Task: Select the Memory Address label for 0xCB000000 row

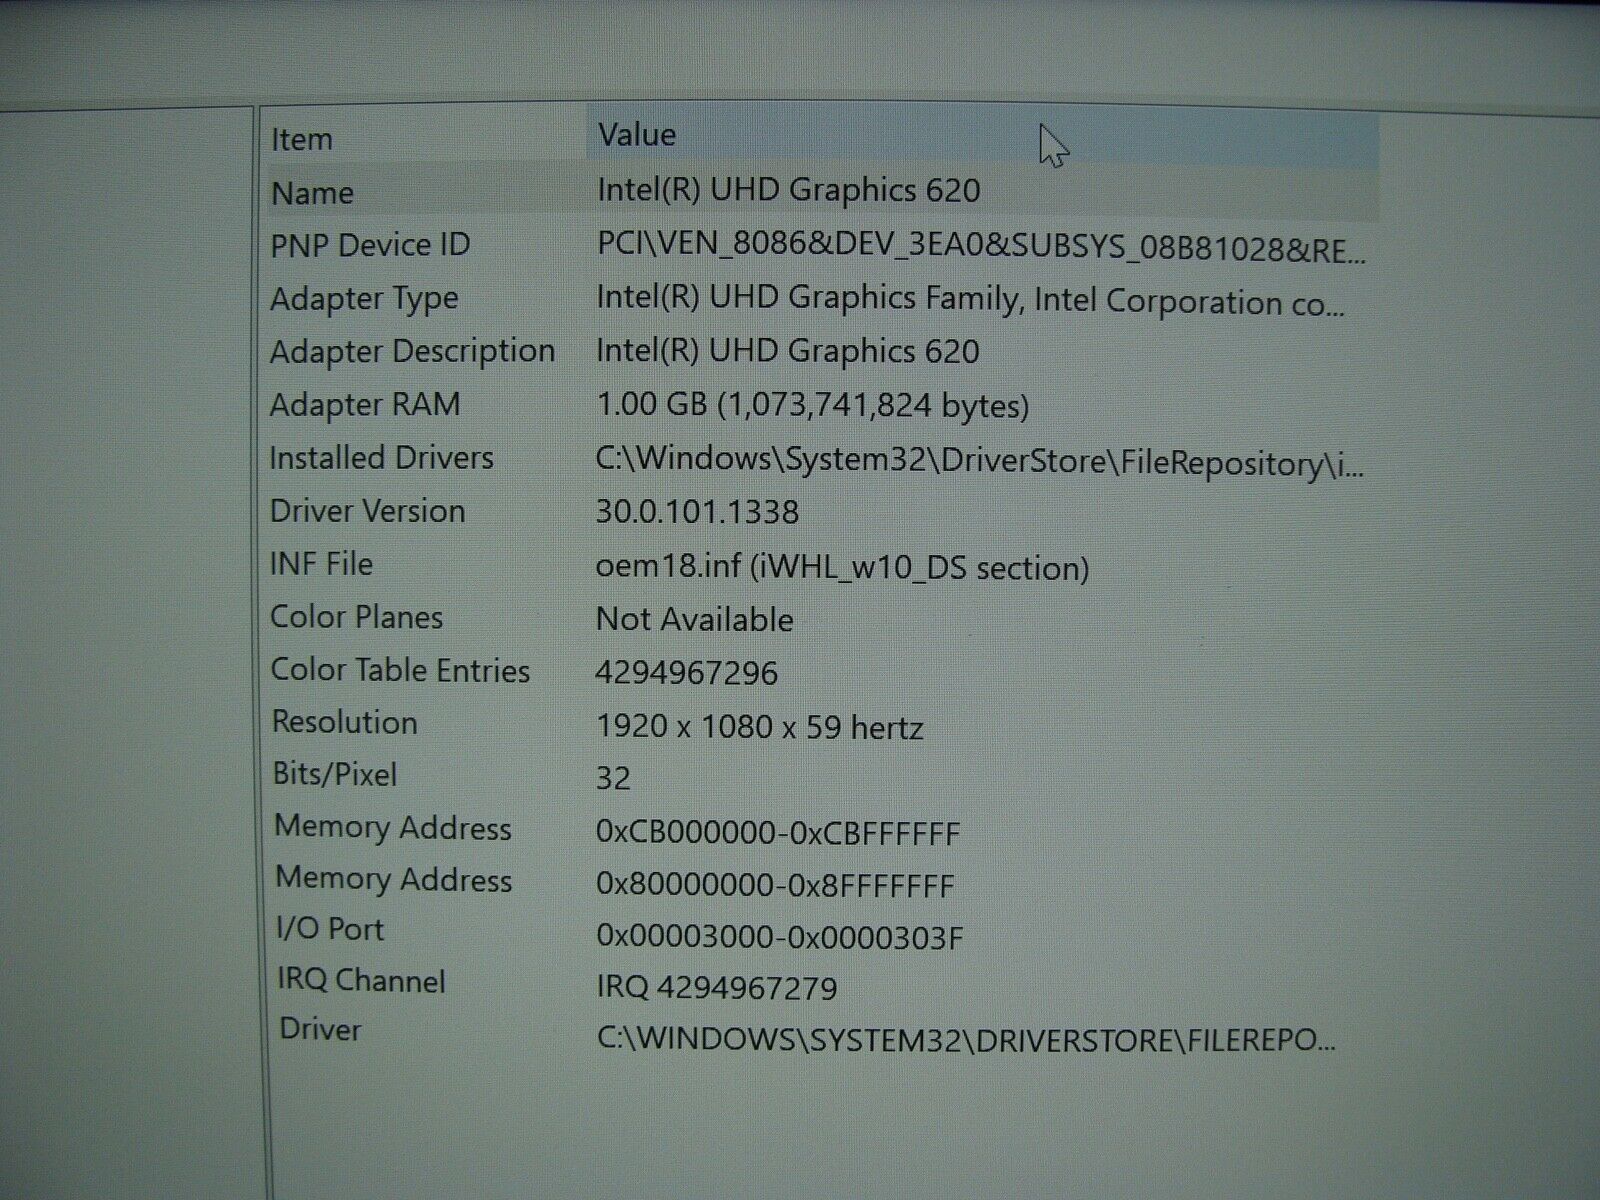Action: pyautogui.click(x=393, y=827)
